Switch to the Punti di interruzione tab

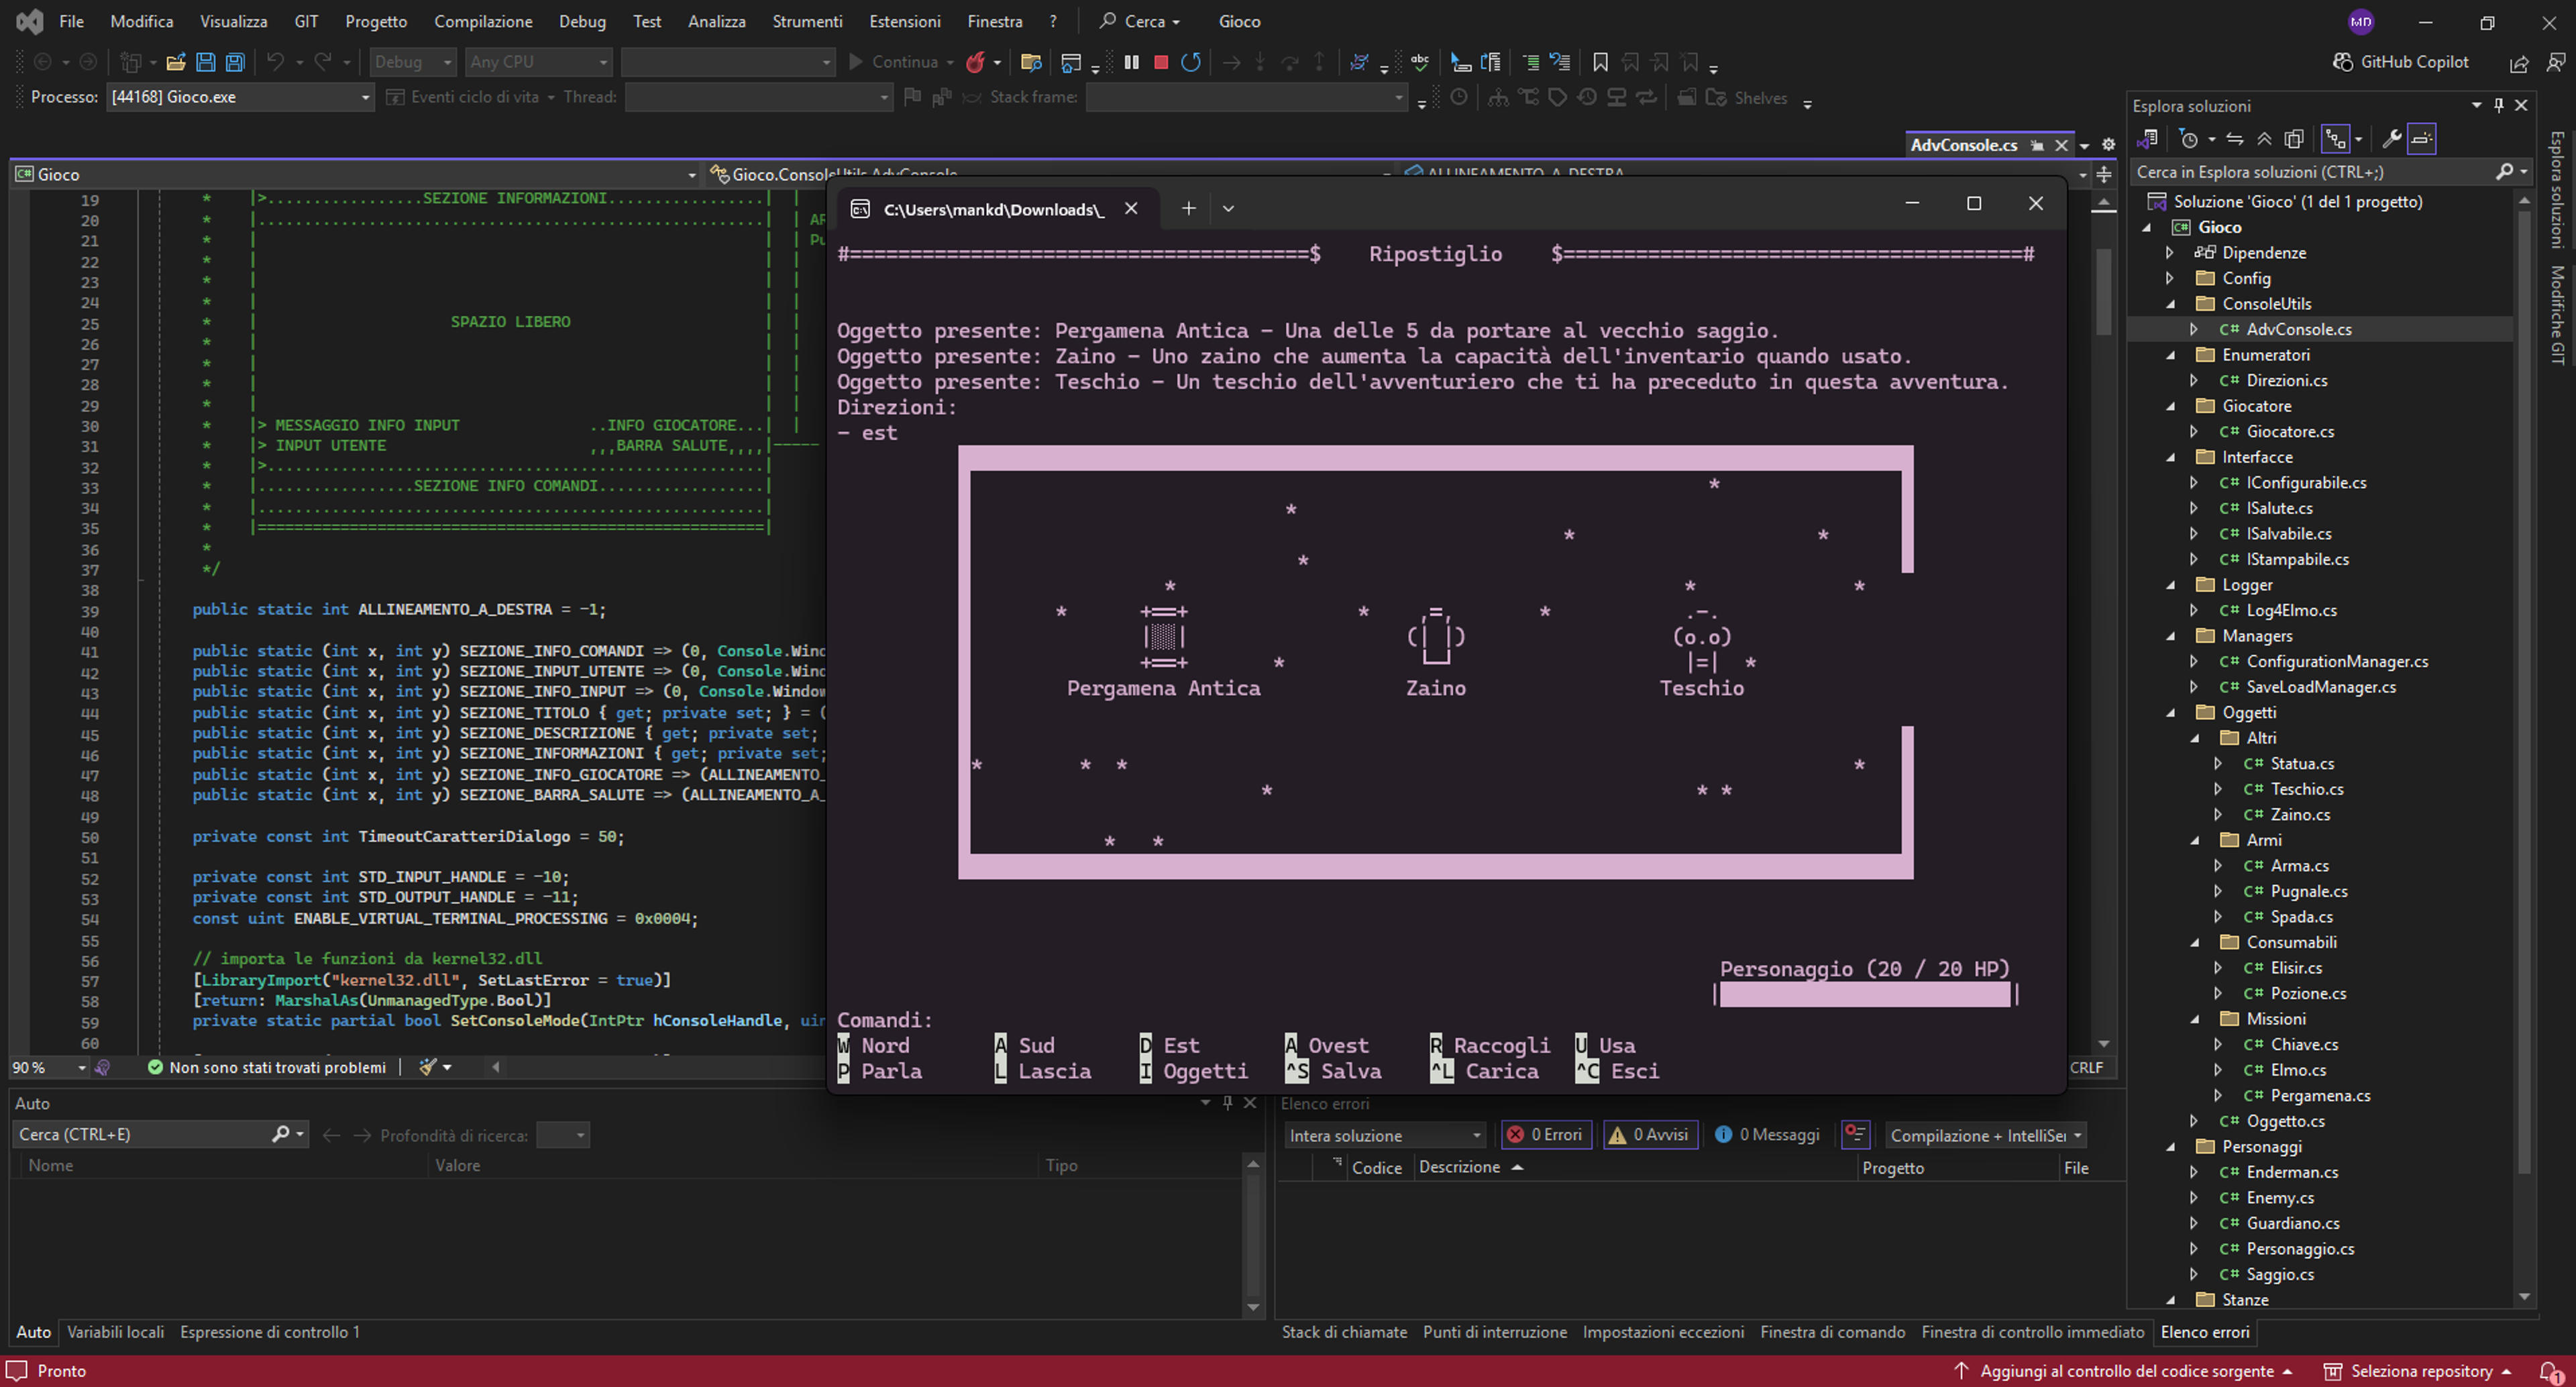click(1495, 1332)
